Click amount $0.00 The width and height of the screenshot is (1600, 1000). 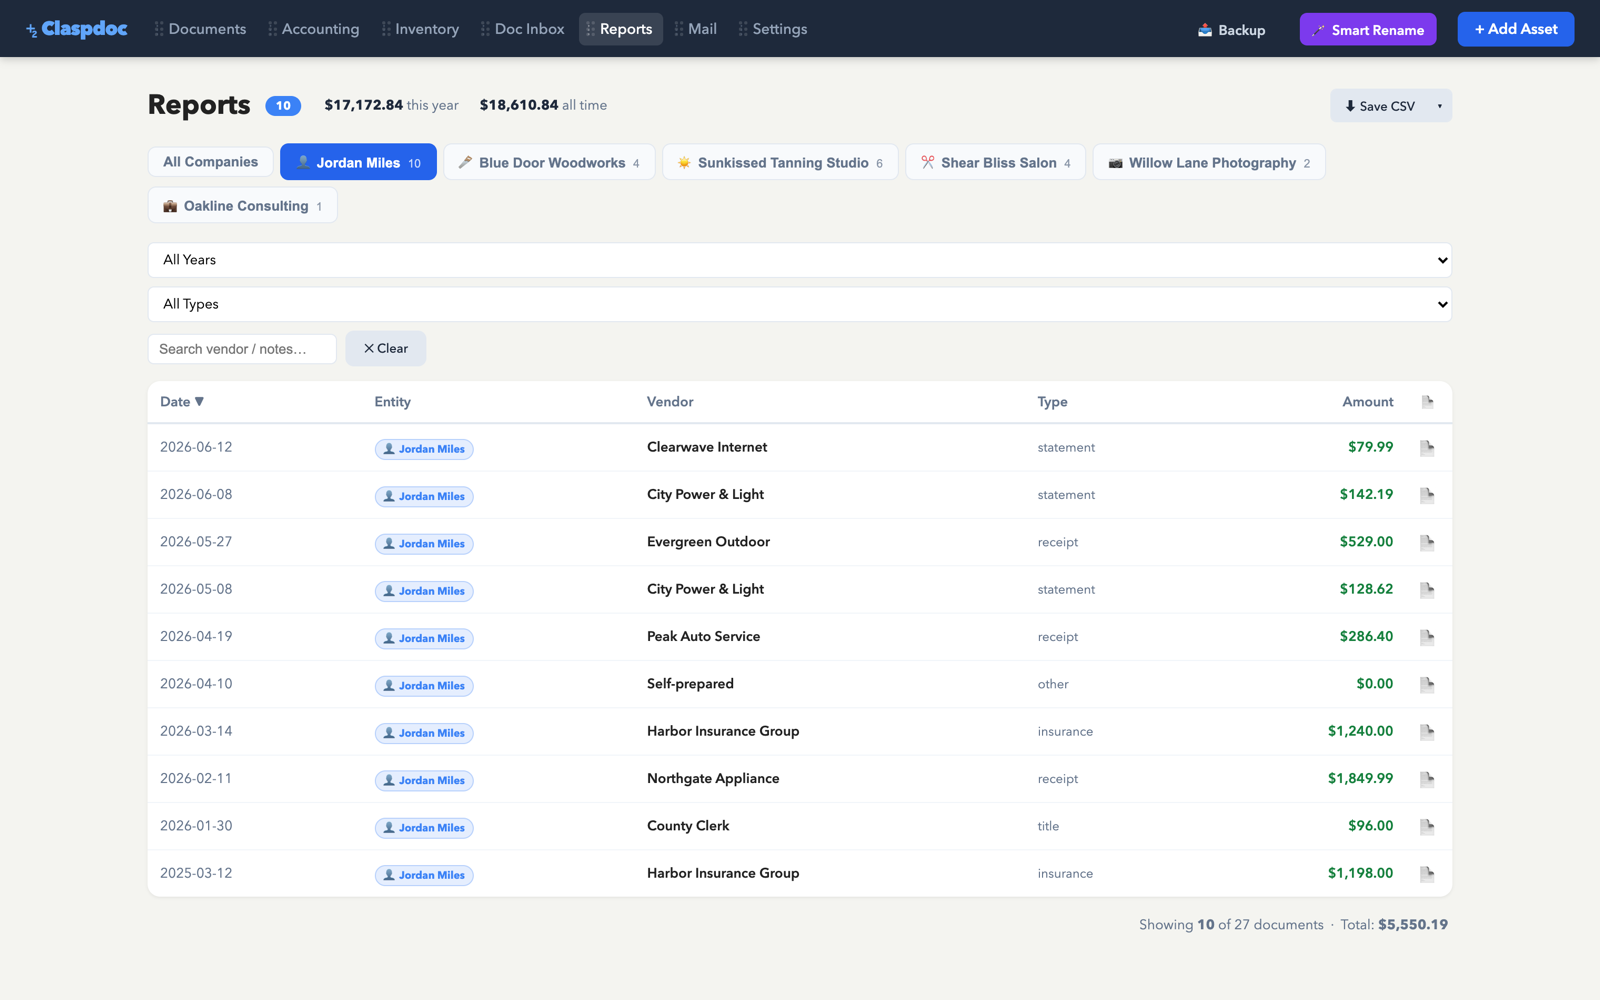pyautogui.click(x=1374, y=684)
